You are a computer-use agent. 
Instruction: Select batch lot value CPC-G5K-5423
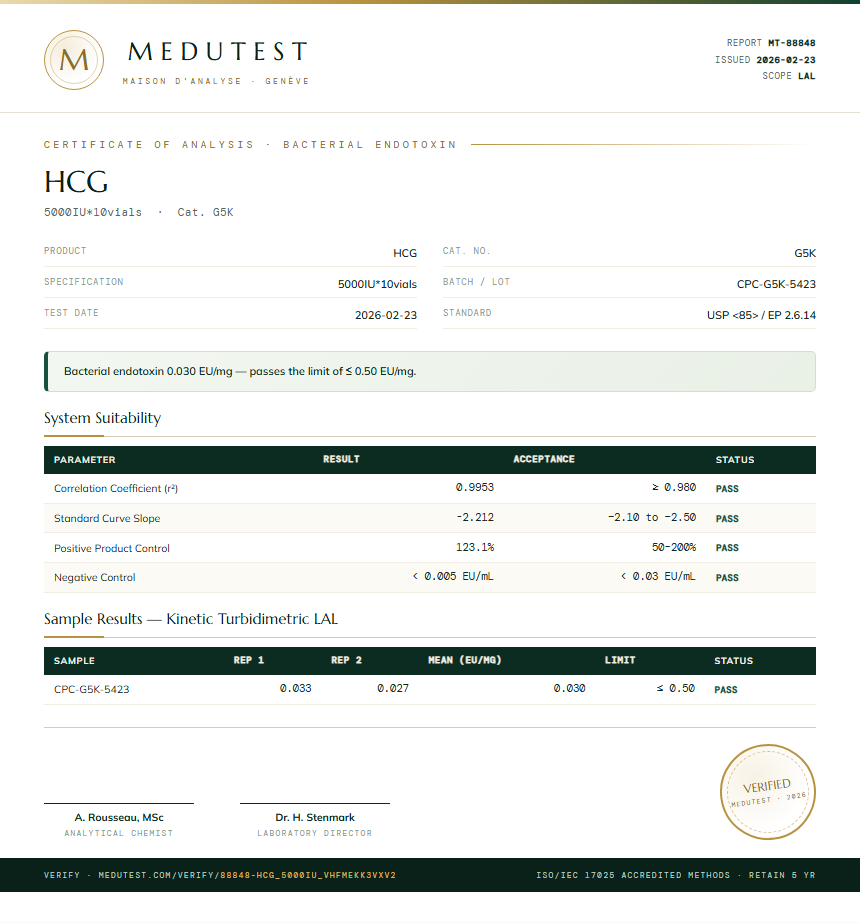point(776,284)
